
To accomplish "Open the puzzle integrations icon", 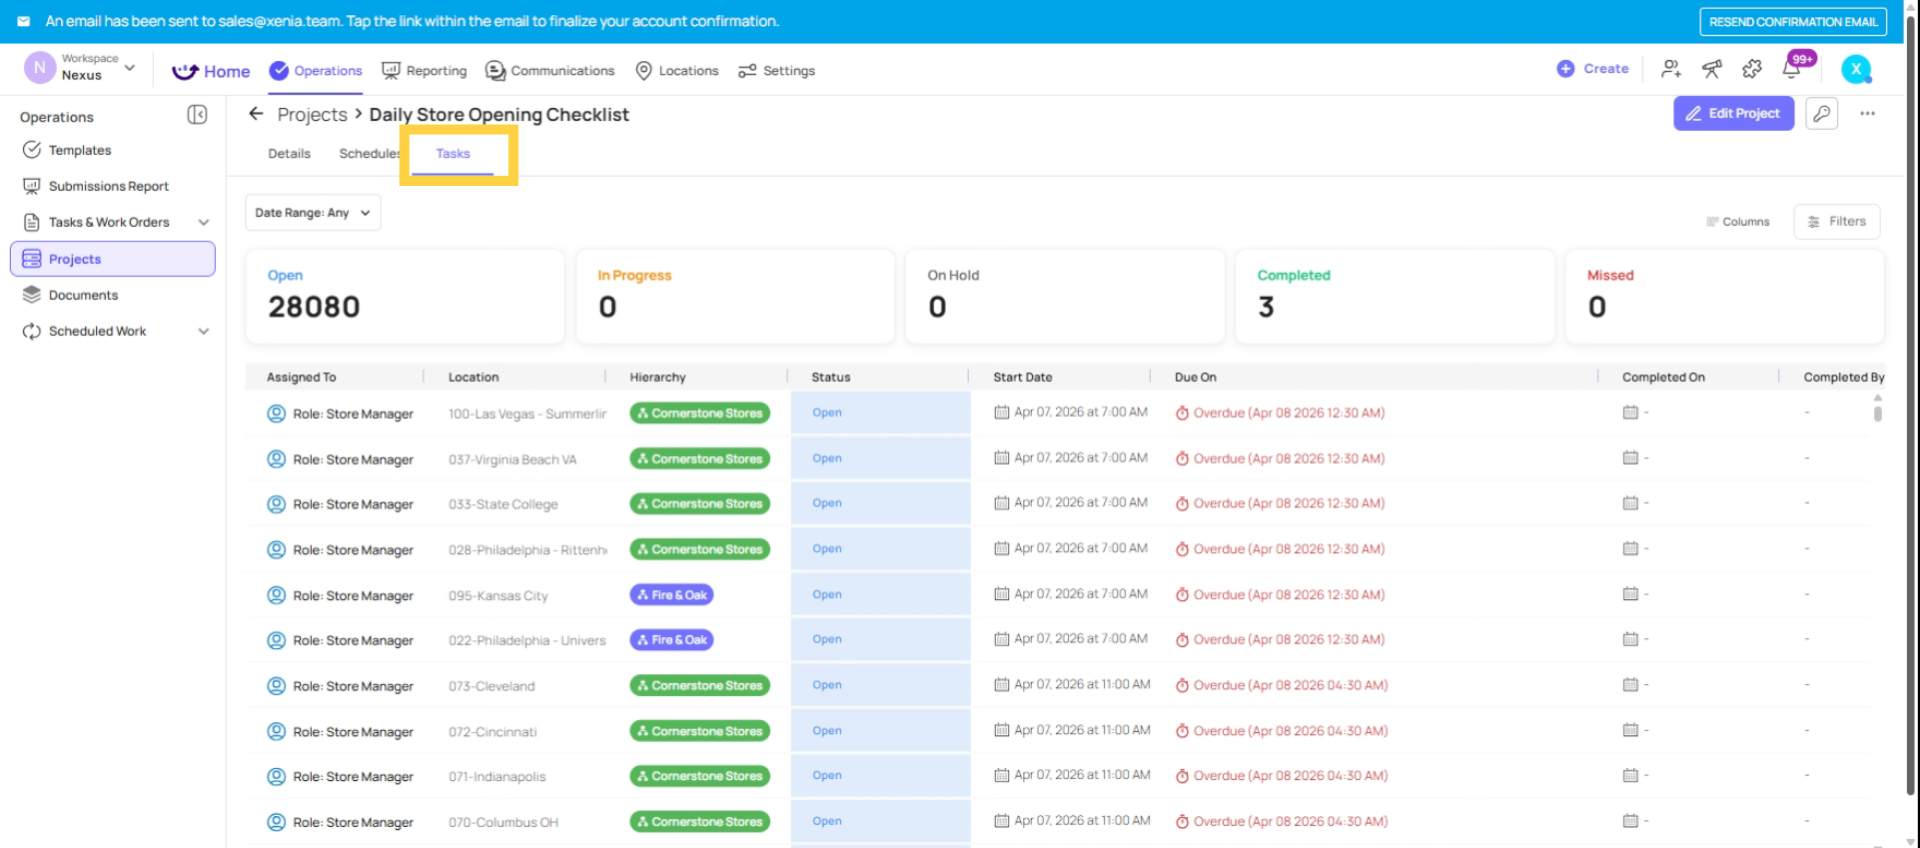I will click(1752, 69).
